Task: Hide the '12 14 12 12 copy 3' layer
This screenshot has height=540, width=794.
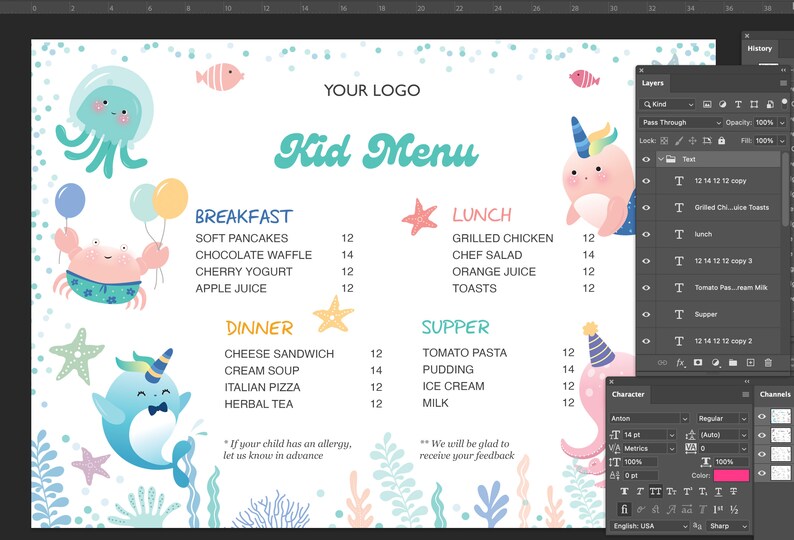Action: [x=646, y=261]
